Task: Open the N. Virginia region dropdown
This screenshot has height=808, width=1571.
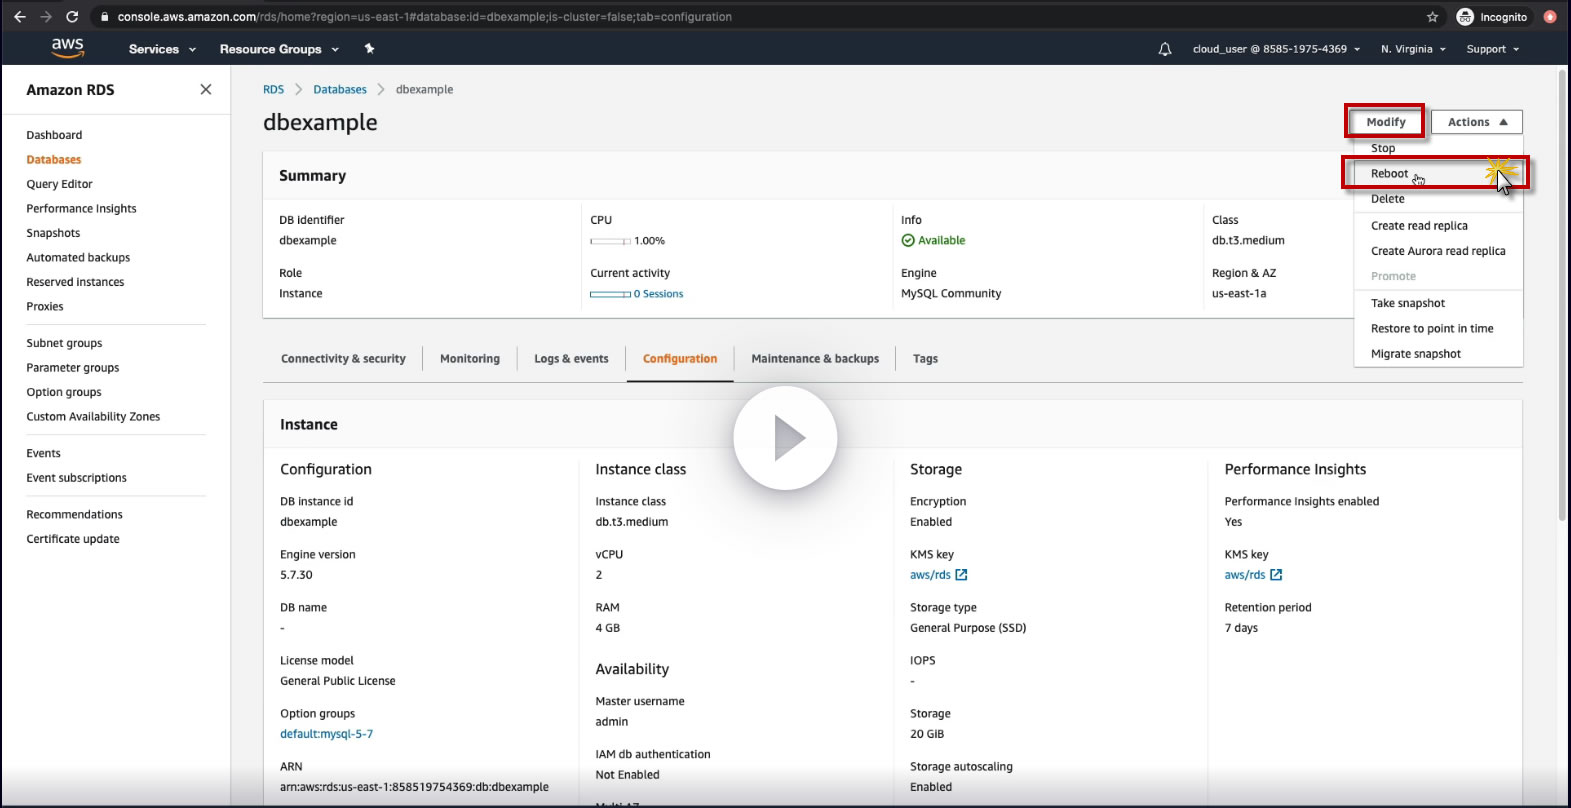Action: click(x=1413, y=49)
